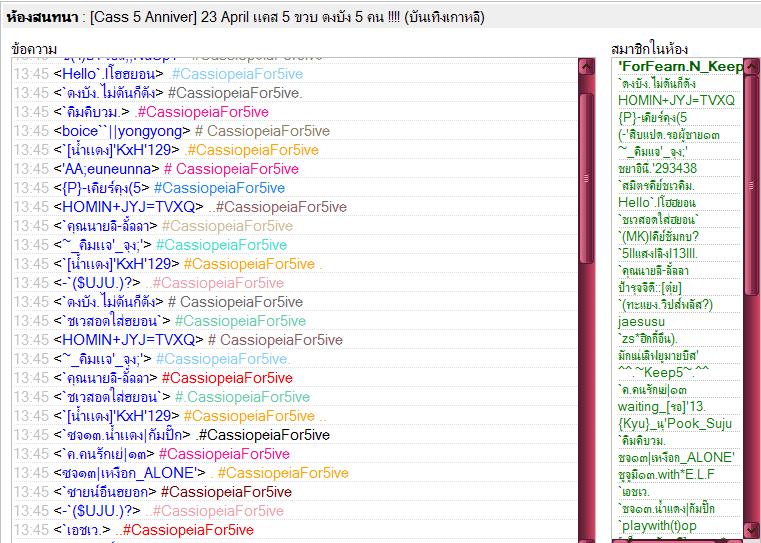This screenshot has height=543, width=761.
Task: Select ชูจูมี๑๓.with*E.L.F in the member list
Action: point(666,474)
